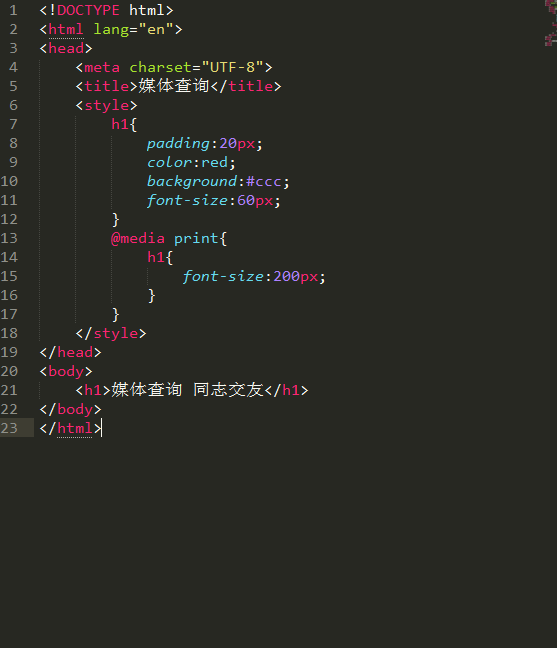Click the opening style tag
Screen dimensions: 557x648
tap(107, 105)
